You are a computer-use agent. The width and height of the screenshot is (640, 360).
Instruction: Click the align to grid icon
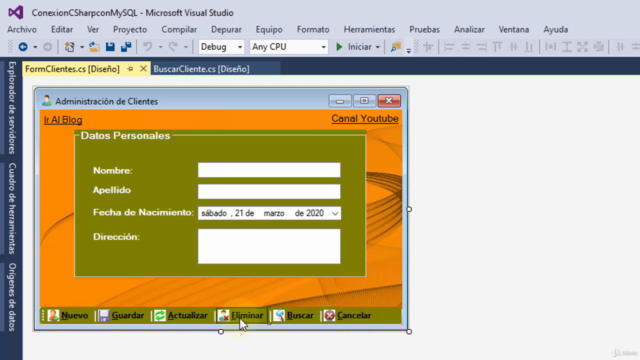(x=428, y=47)
